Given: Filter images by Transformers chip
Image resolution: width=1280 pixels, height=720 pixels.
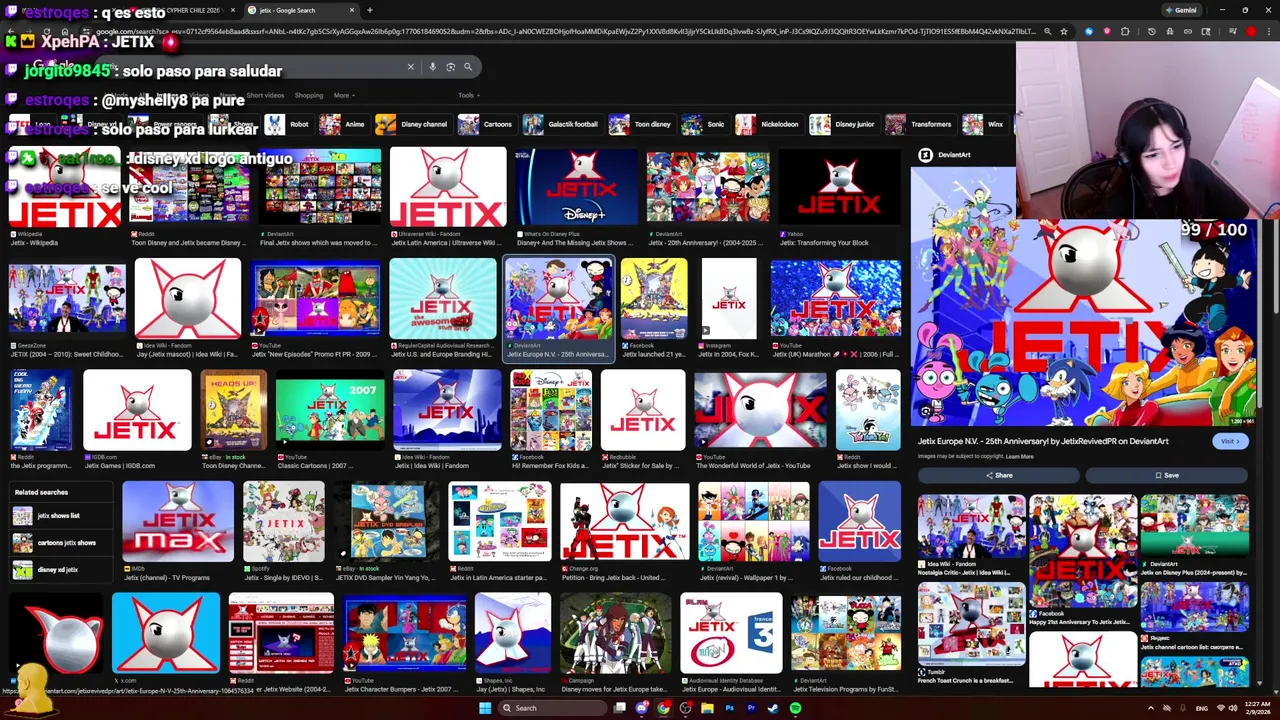Looking at the screenshot, I should click(x=919, y=125).
